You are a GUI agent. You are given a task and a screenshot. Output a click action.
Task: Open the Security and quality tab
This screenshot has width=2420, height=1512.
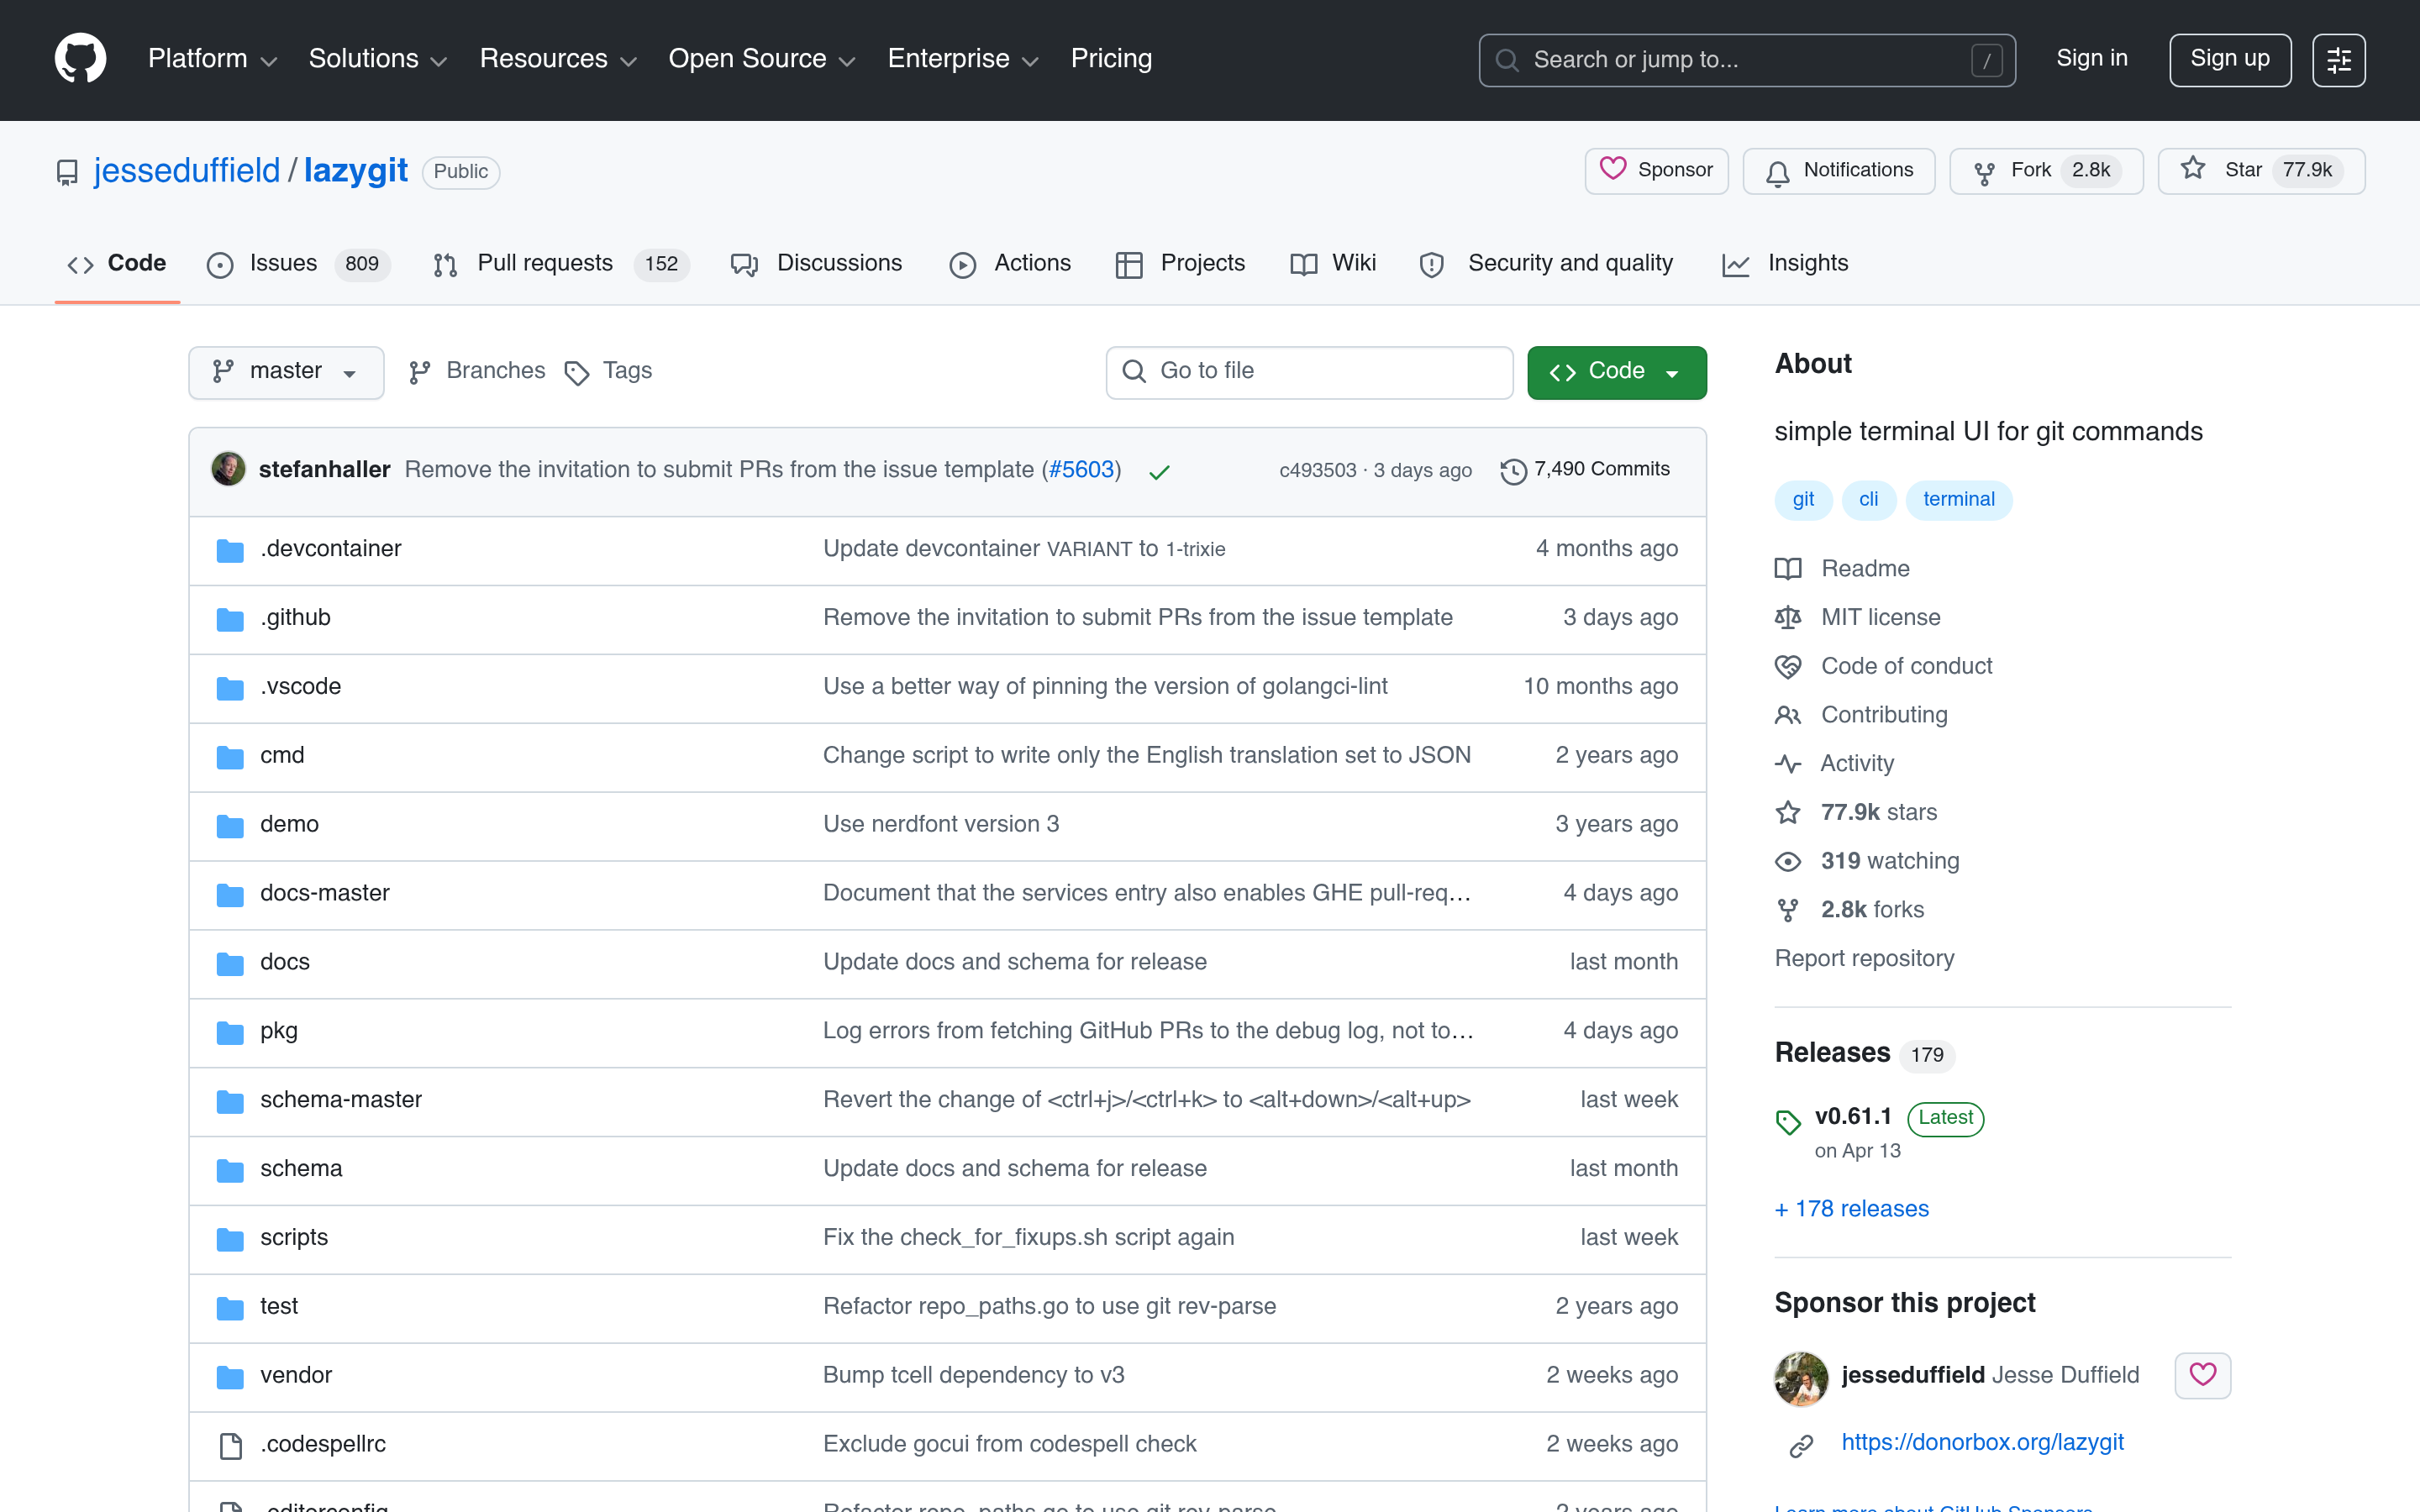point(1546,264)
